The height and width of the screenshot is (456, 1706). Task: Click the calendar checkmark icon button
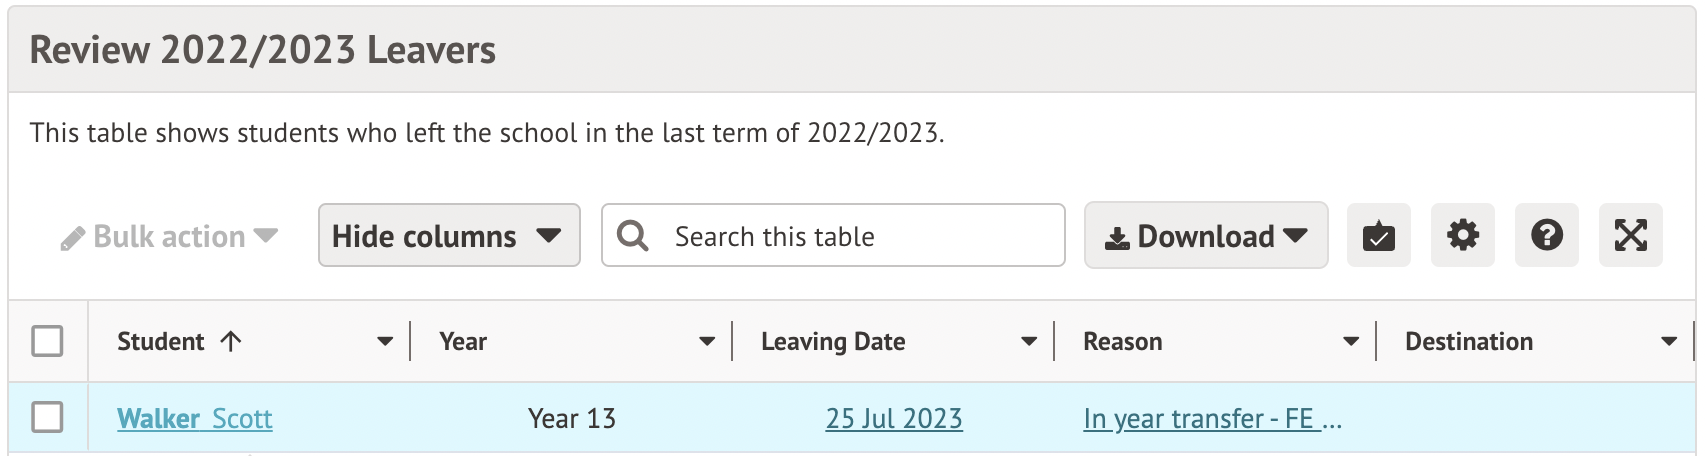point(1378,236)
